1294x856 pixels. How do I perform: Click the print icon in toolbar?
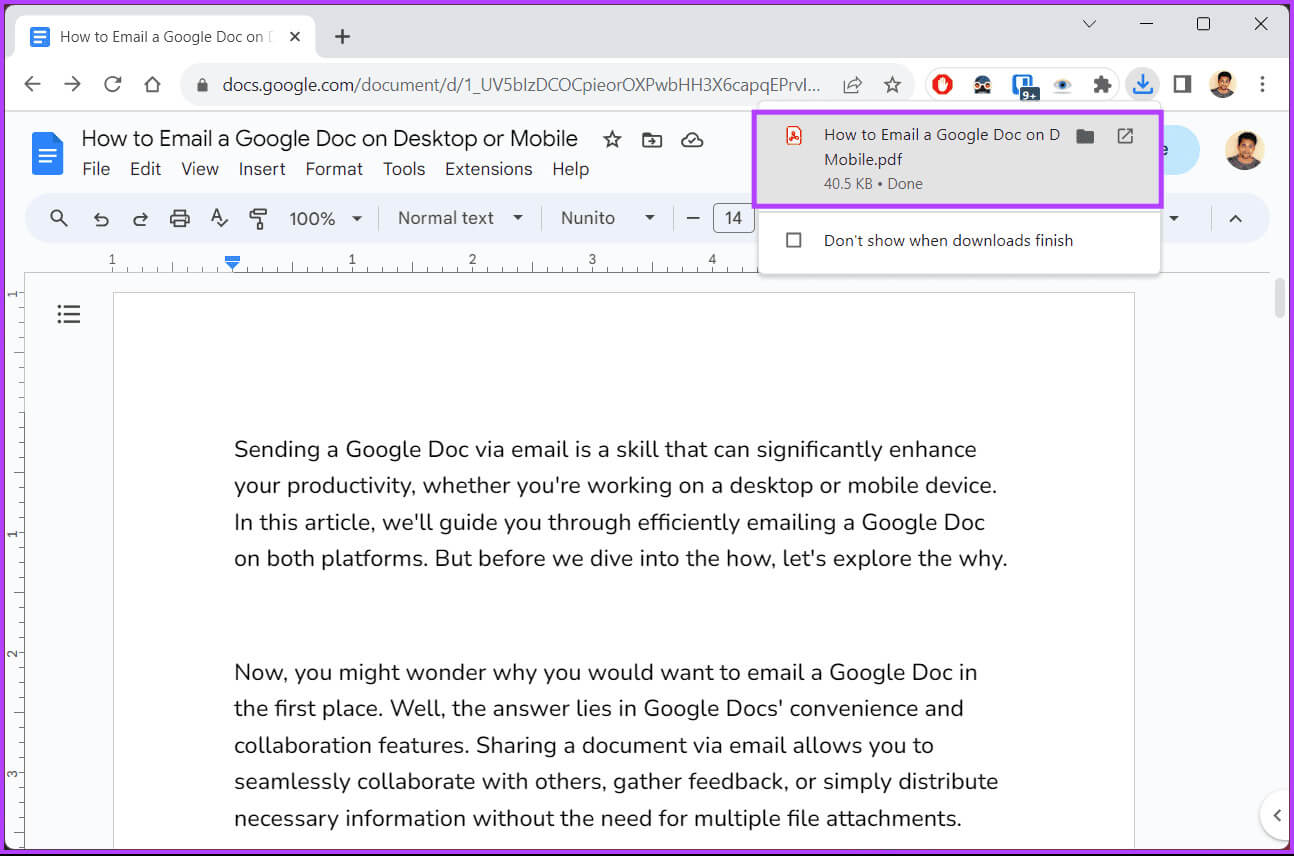click(x=180, y=218)
